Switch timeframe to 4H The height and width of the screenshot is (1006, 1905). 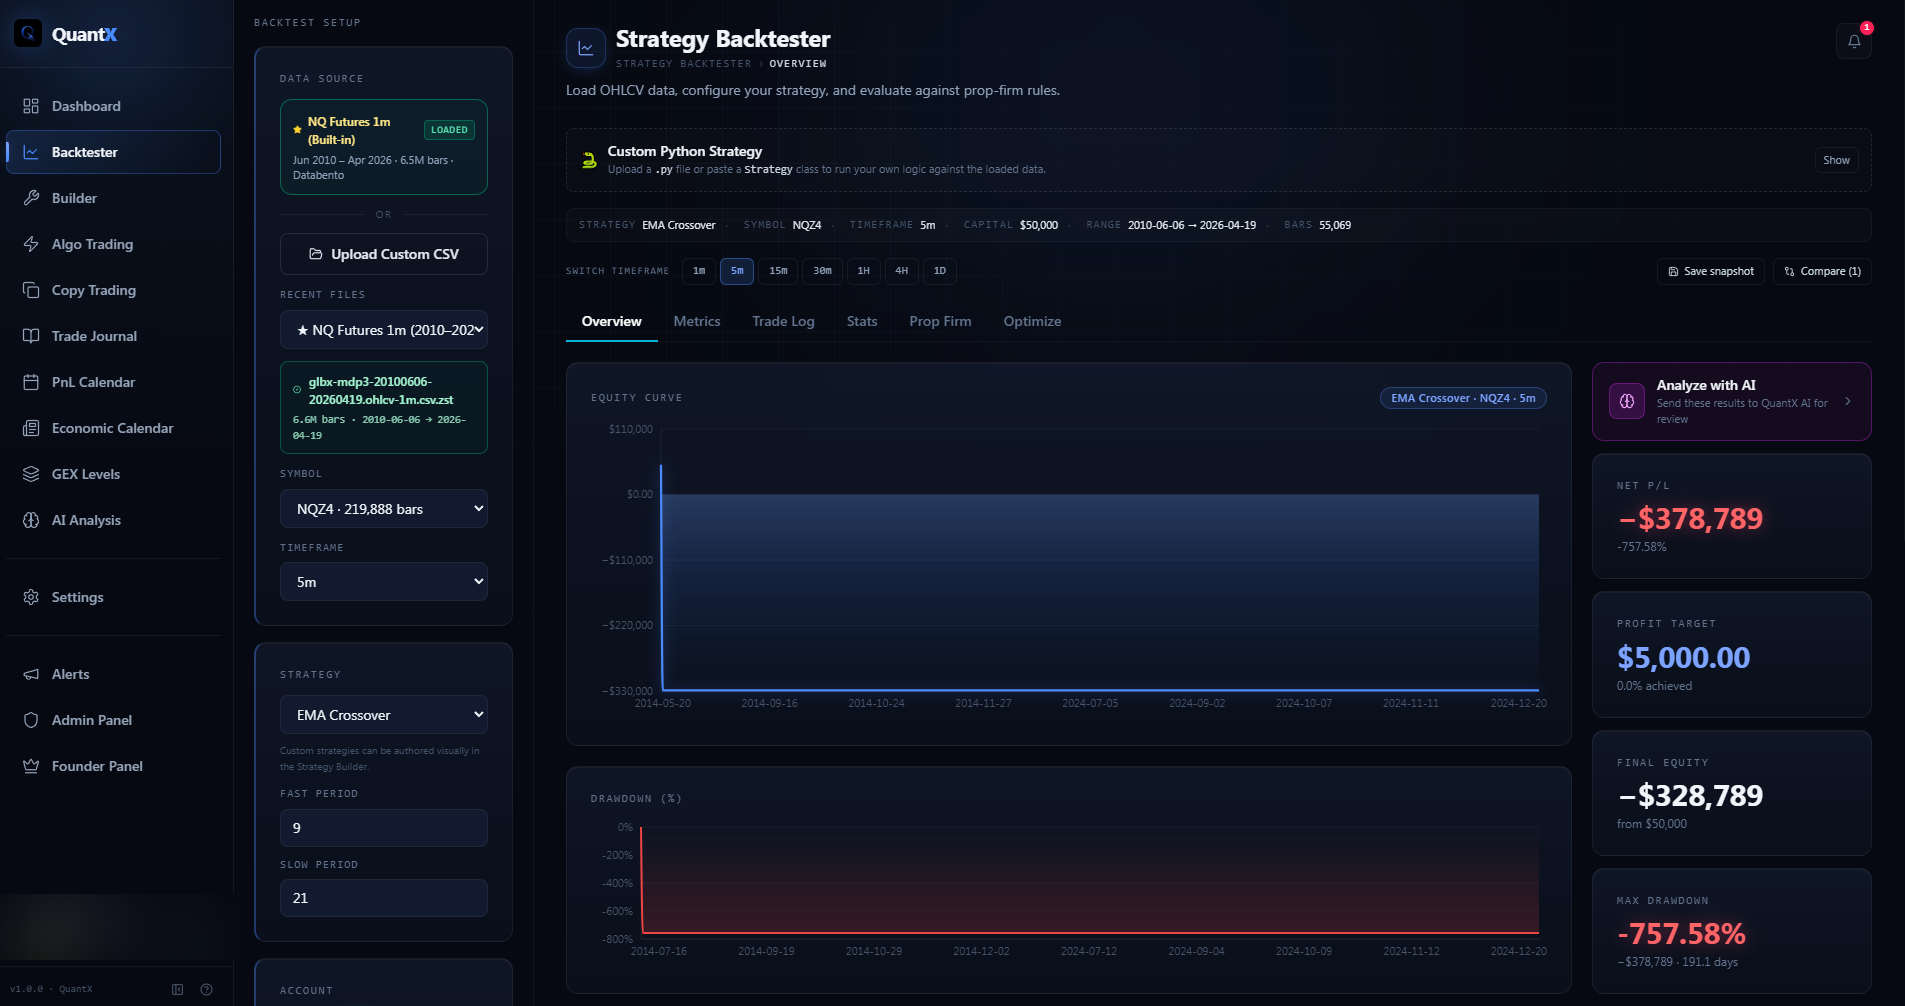(x=901, y=271)
